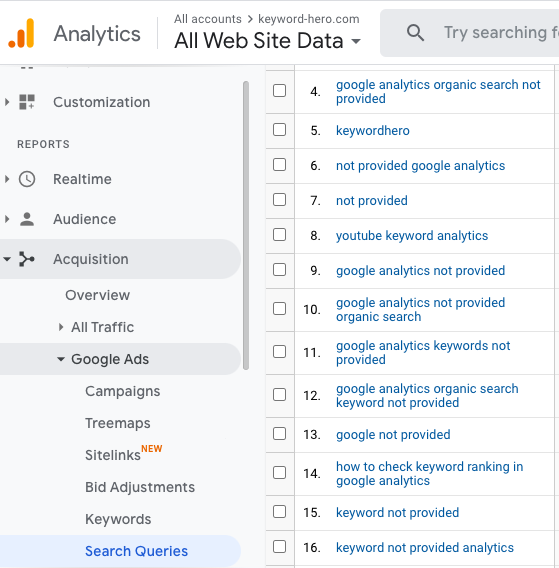The image size is (559, 568).
Task: Open the All Traffic item
Action: (103, 327)
